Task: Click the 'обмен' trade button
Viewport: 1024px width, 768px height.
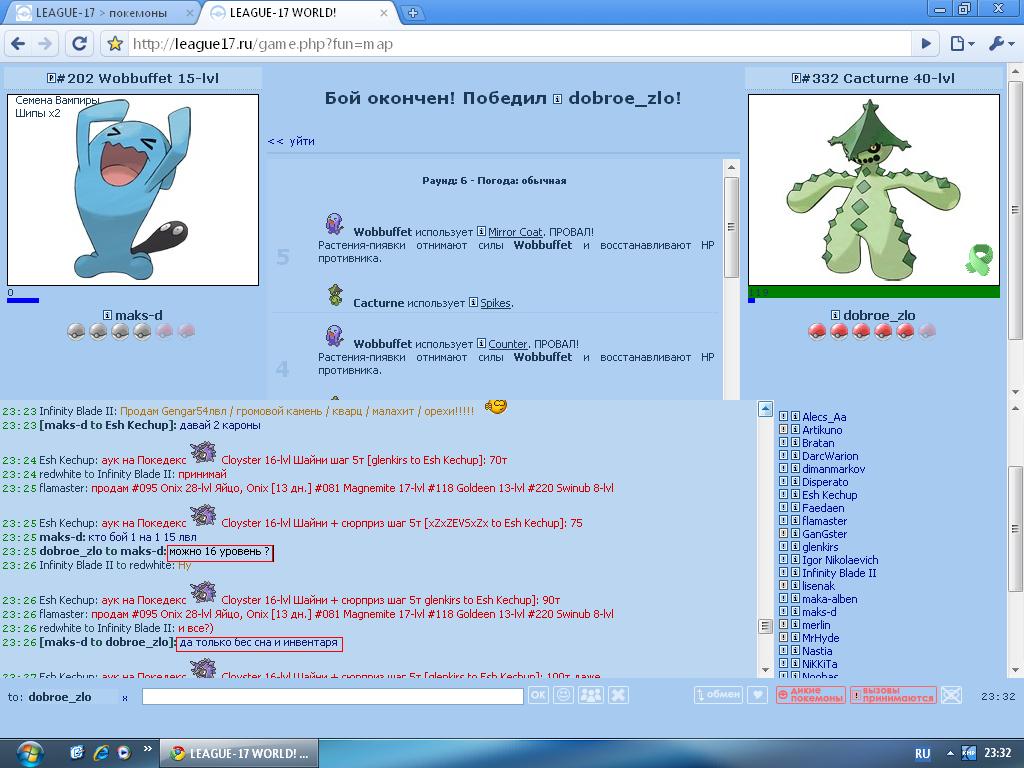Action: (718, 695)
